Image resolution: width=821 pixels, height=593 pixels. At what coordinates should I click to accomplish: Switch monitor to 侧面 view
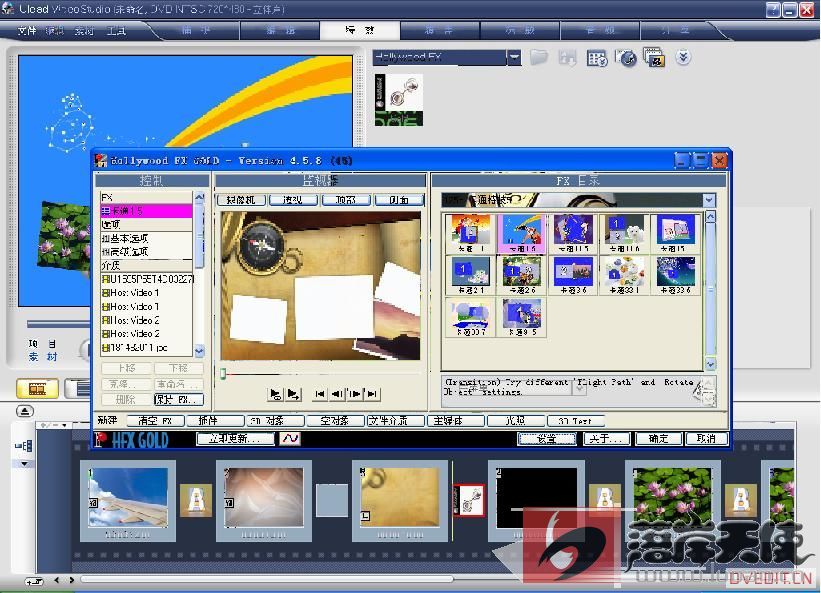pos(399,200)
